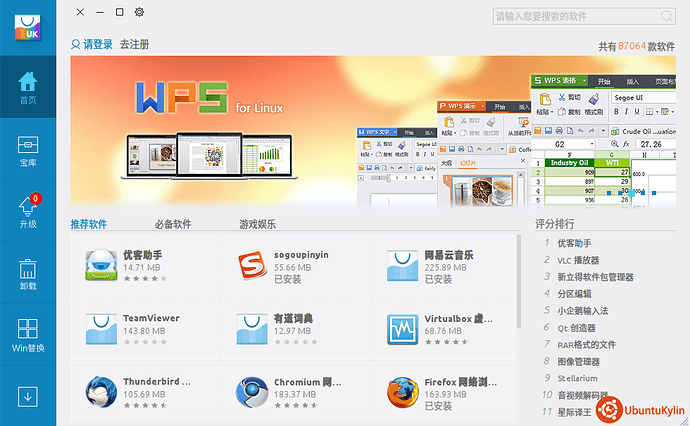Open the 卸载 uninstall section
Screen dimensions: 690x426
point(28,274)
